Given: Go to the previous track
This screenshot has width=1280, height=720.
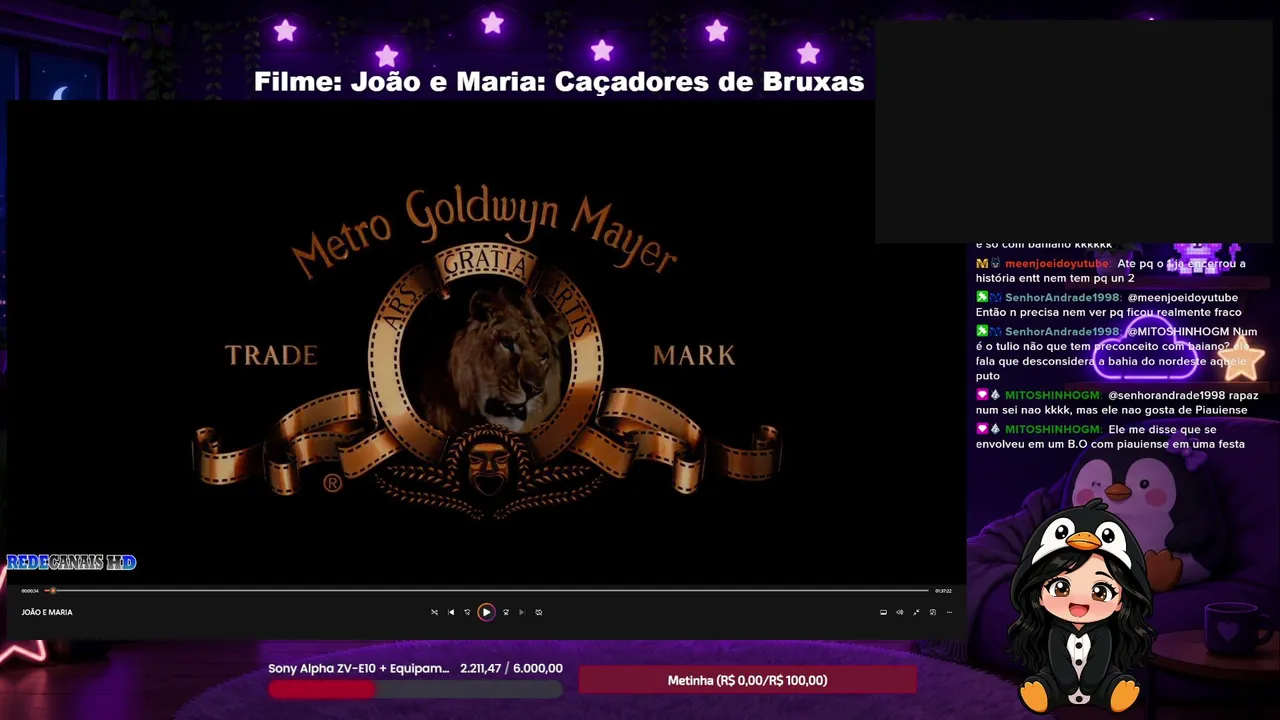Looking at the screenshot, I should point(451,612).
